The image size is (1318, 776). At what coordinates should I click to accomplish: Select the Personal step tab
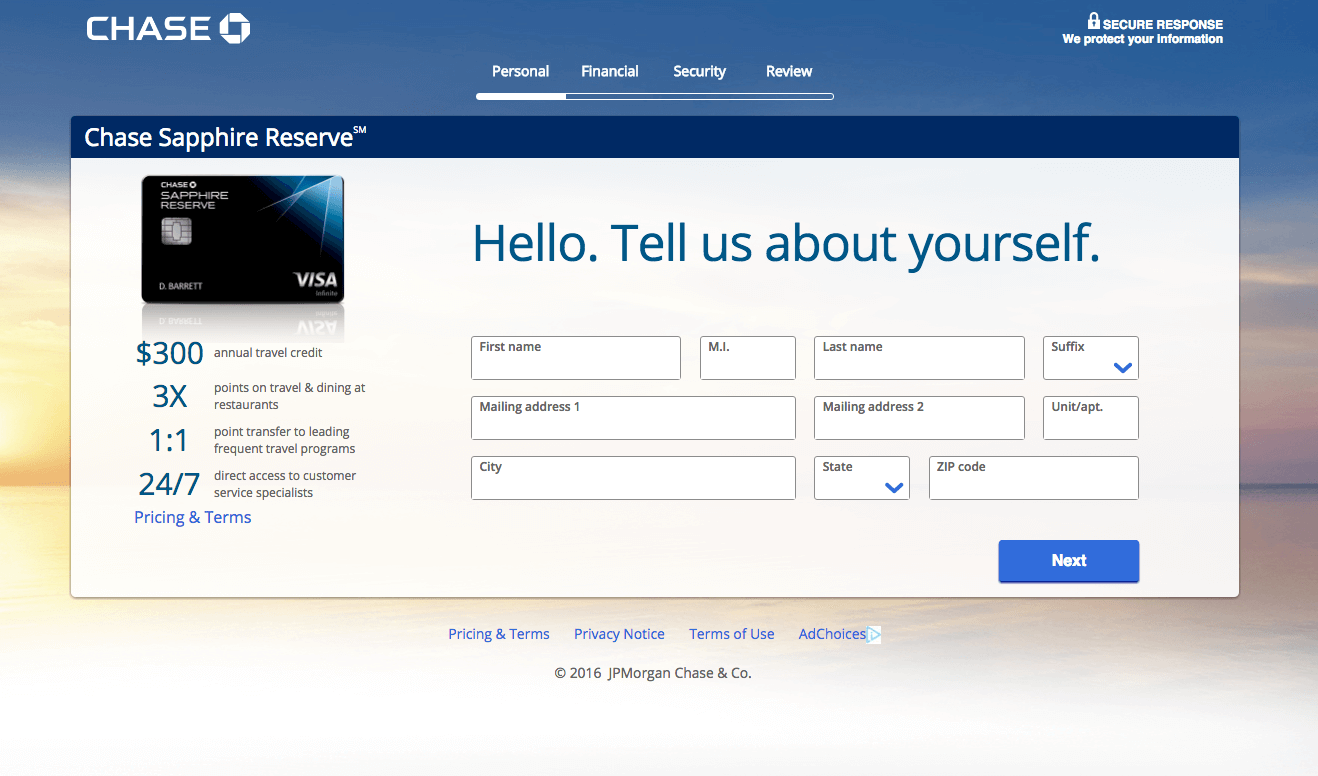pyautogui.click(x=520, y=71)
